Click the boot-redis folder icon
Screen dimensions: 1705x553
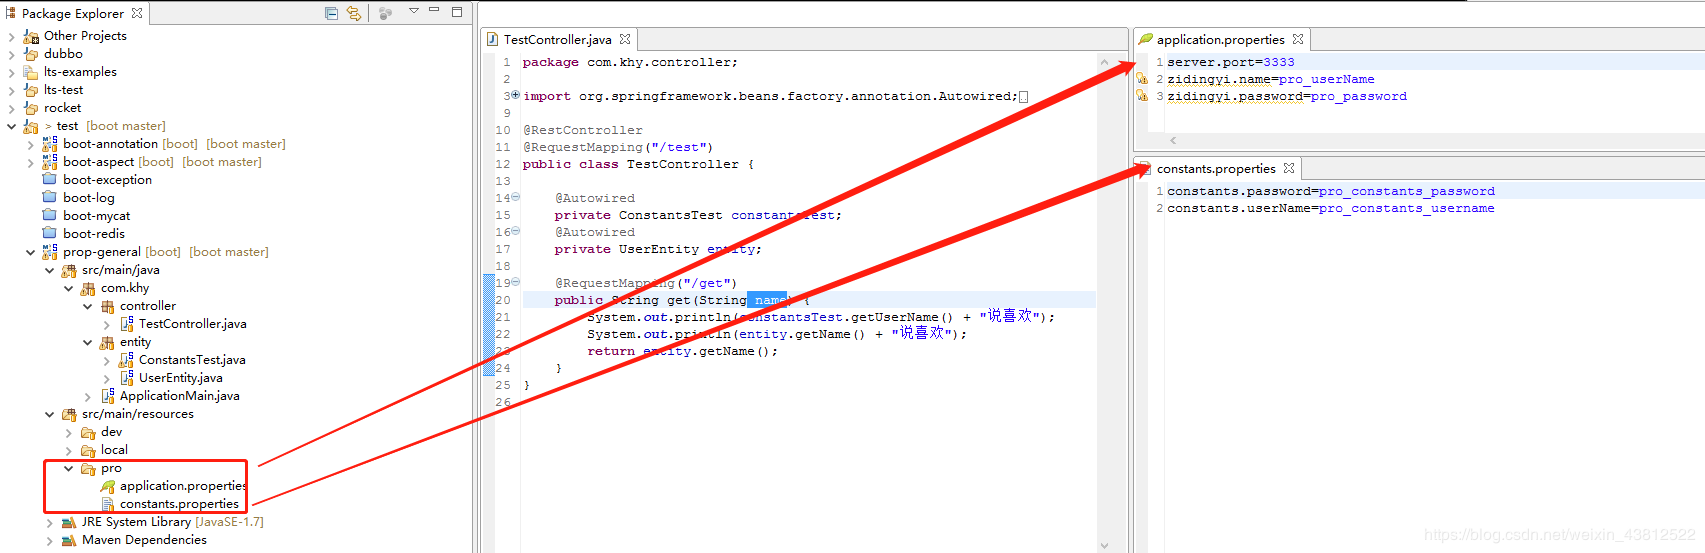click(x=49, y=234)
